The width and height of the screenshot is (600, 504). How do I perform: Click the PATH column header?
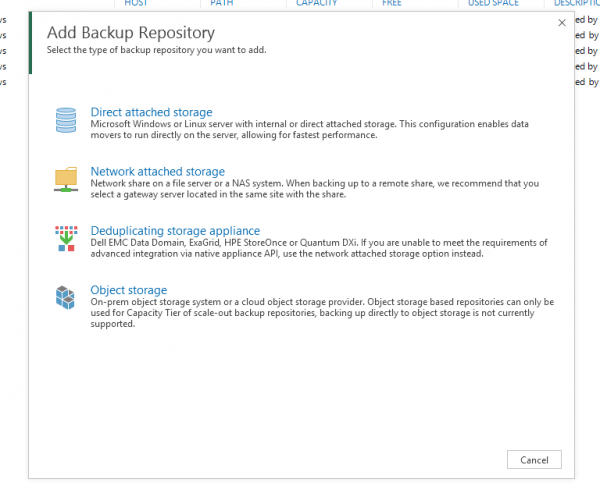point(221,4)
